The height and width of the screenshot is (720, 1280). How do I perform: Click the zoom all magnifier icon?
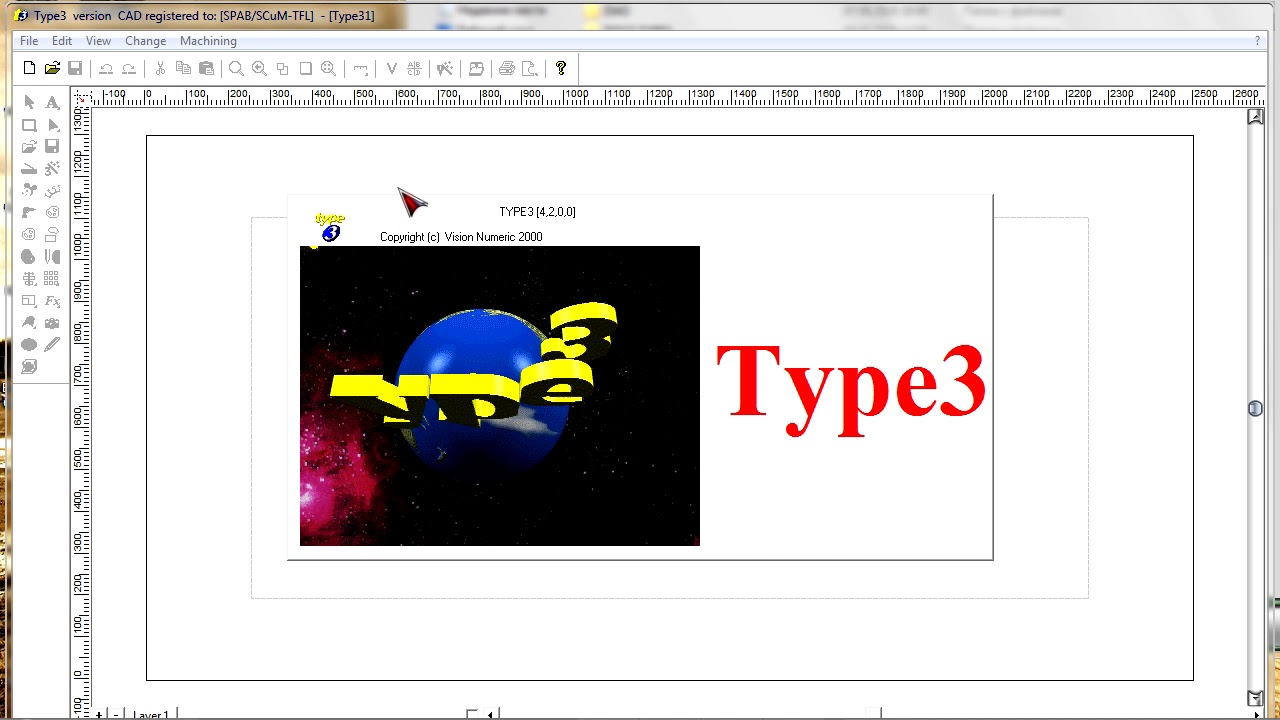(x=328, y=69)
